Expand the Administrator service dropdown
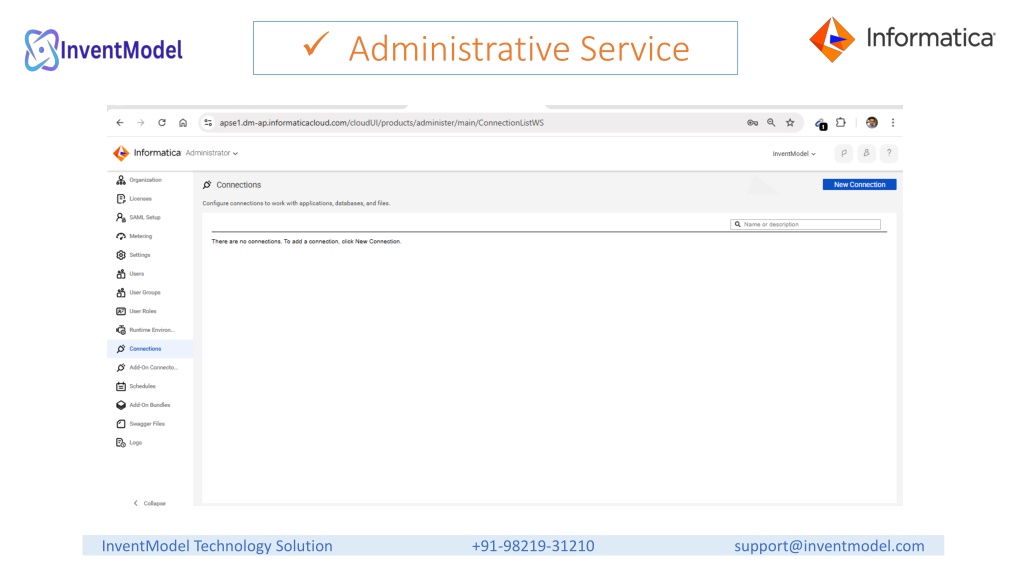1024x576 pixels. [212, 153]
